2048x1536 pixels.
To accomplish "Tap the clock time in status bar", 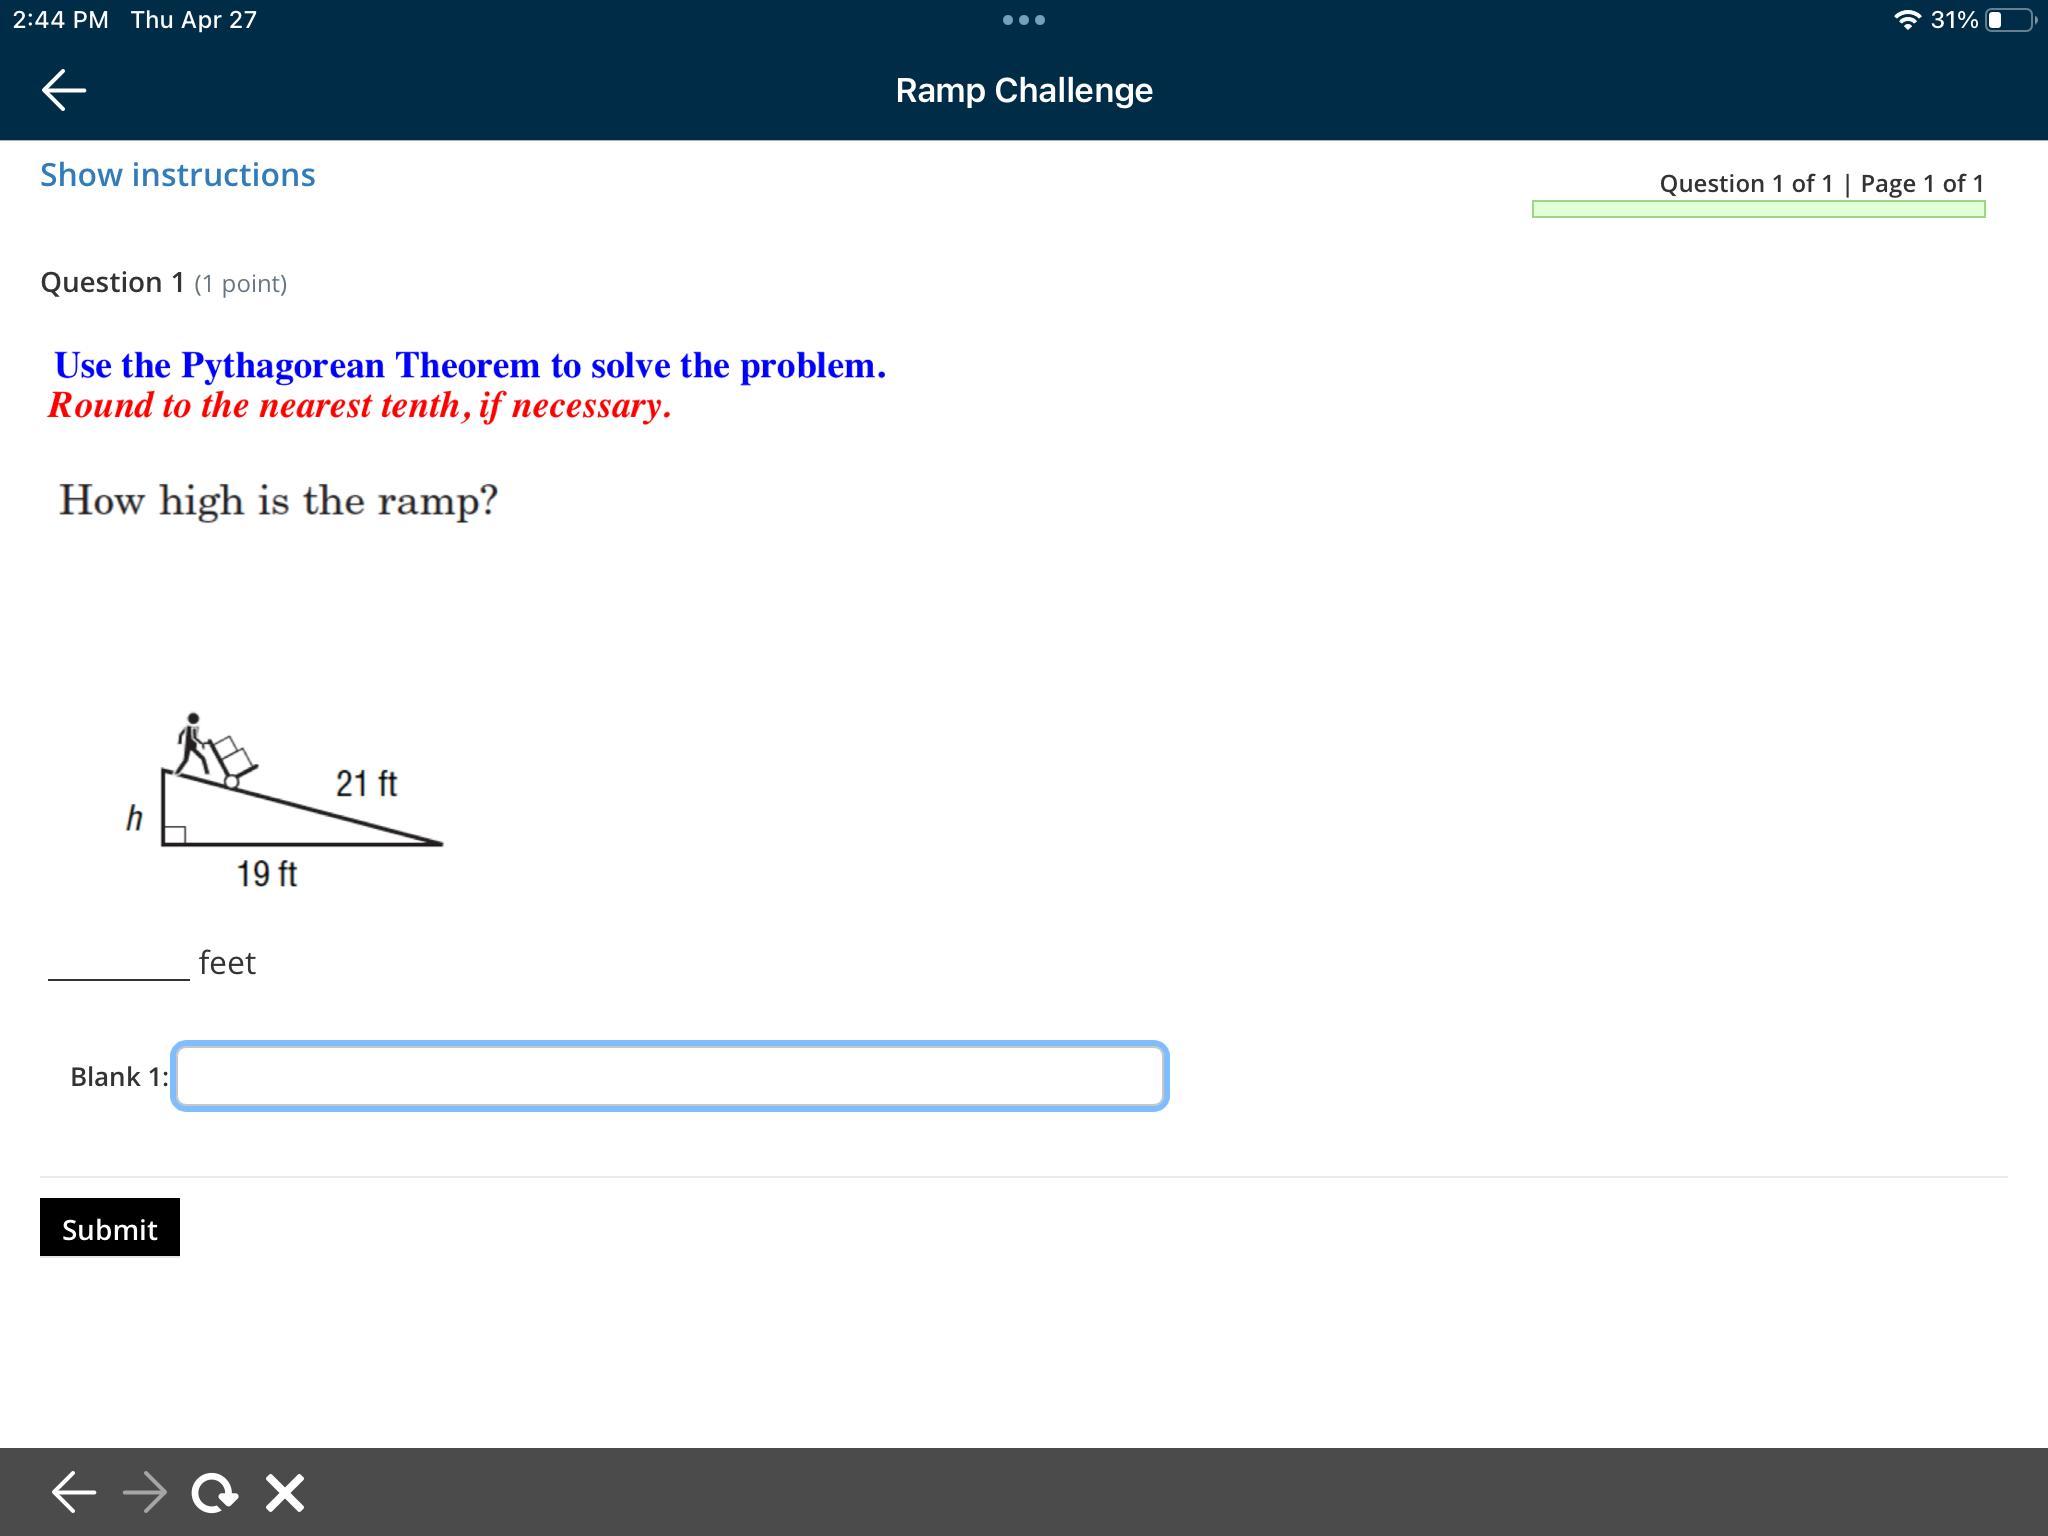I will point(60,20).
